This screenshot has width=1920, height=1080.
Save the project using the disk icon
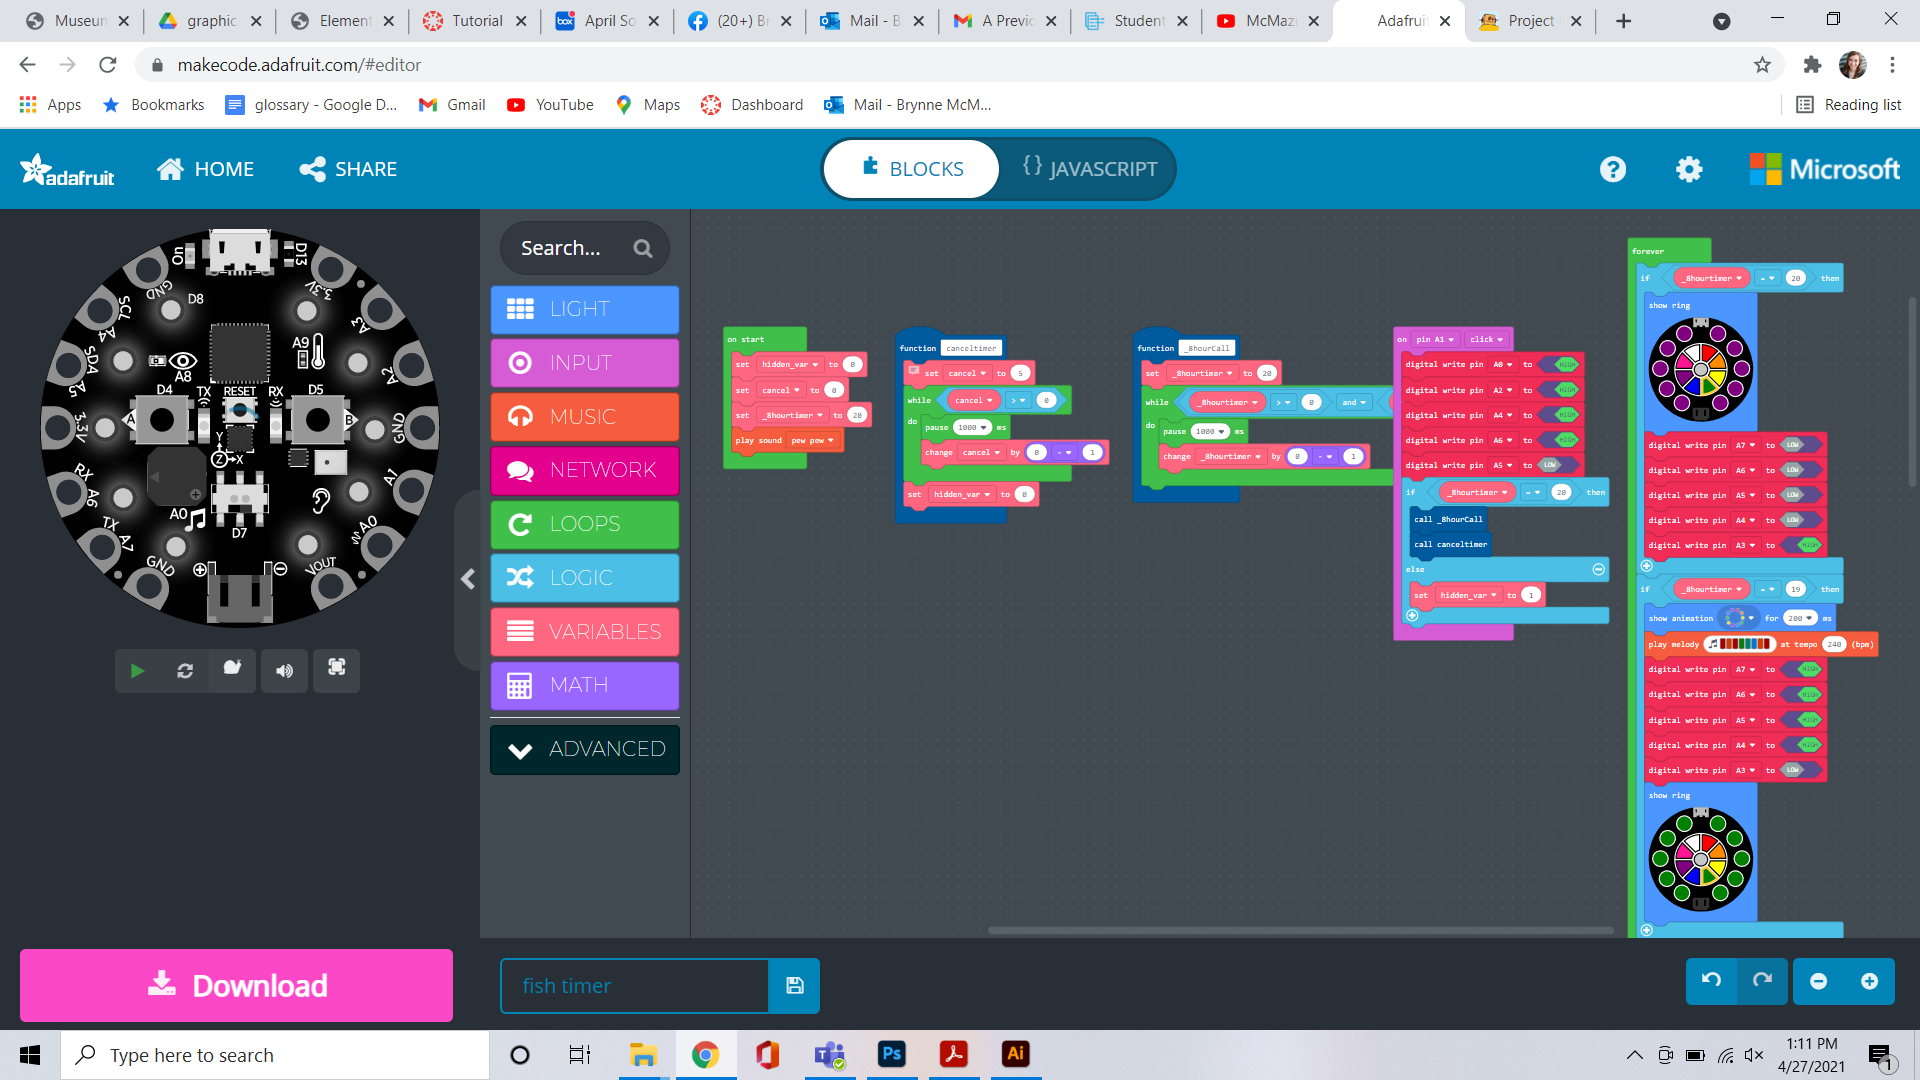794,985
